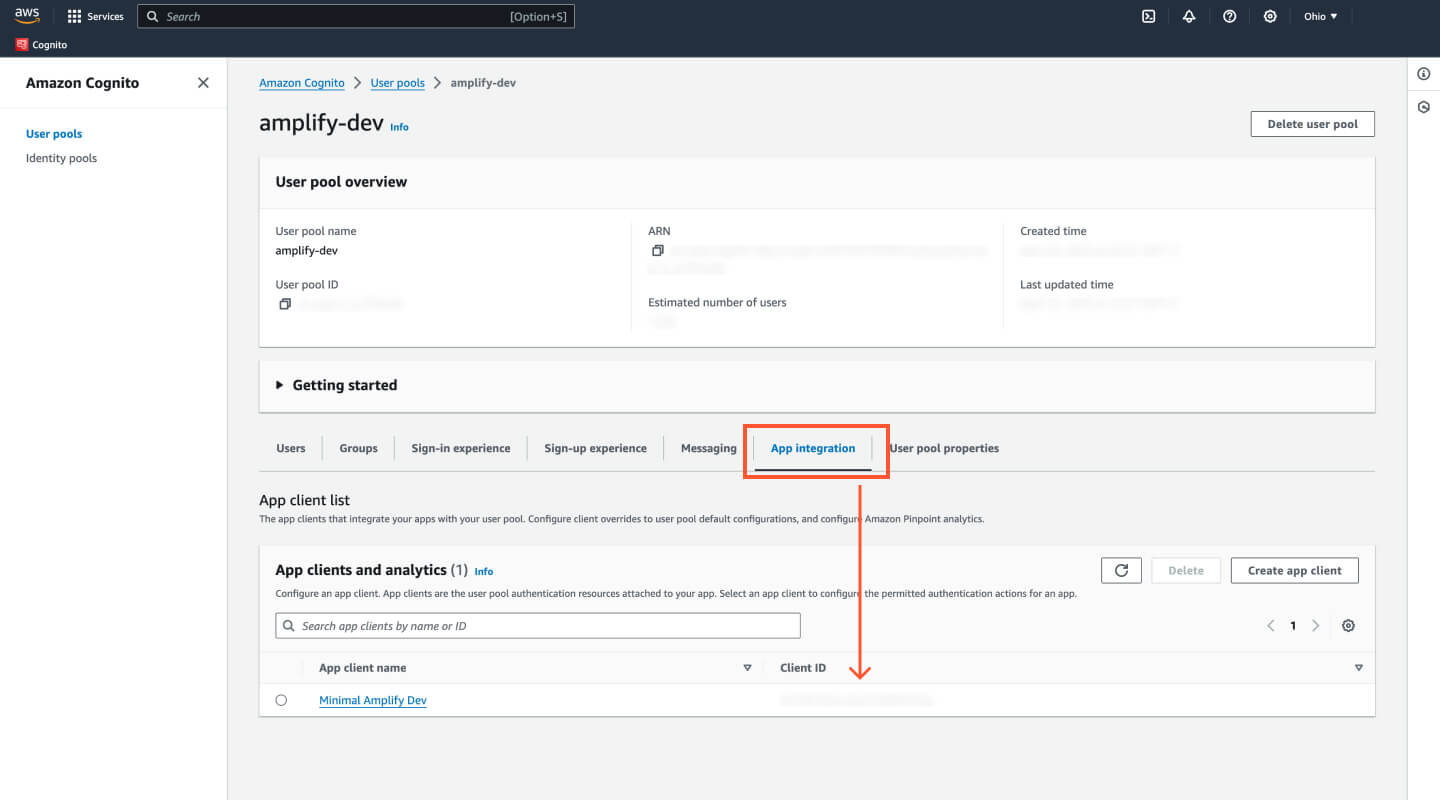Copy the ARN value
The width and height of the screenshot is (1440, 800).
click(657, 250)
